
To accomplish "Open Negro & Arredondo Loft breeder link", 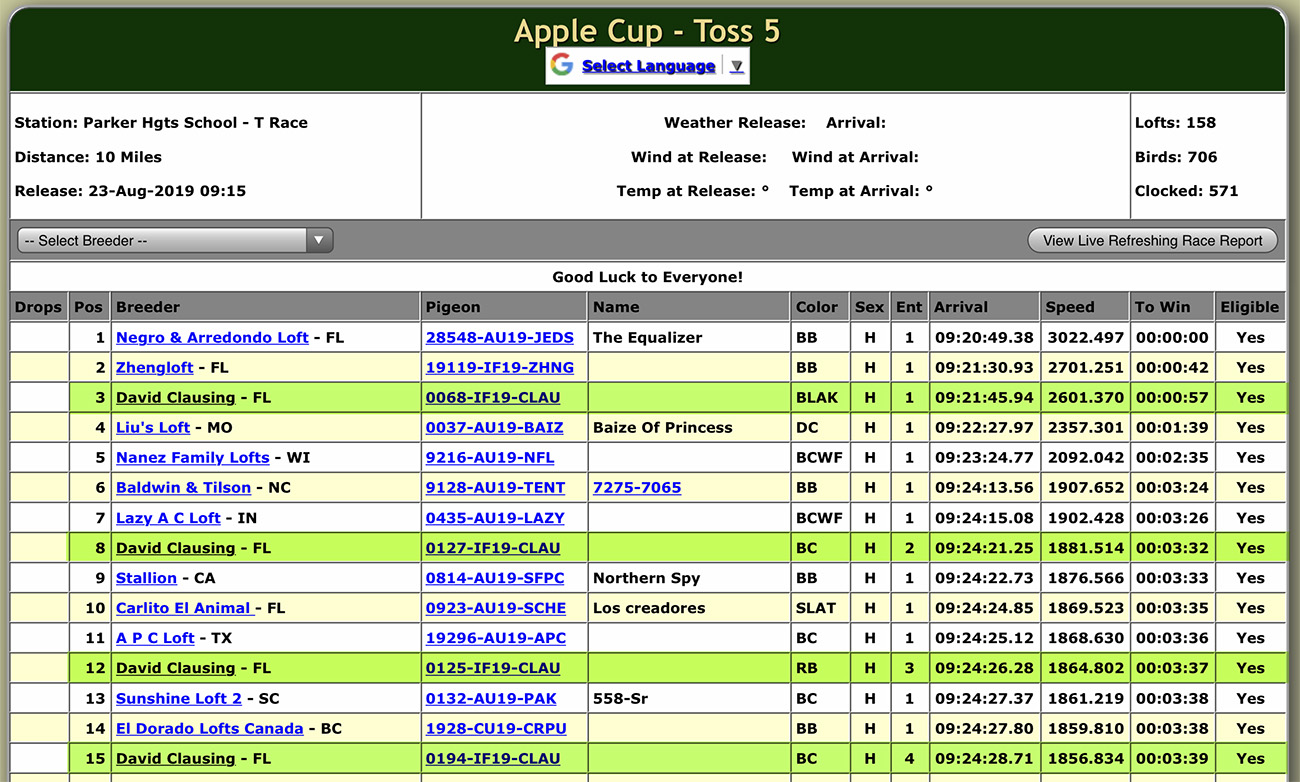I will tap(212, 337).
